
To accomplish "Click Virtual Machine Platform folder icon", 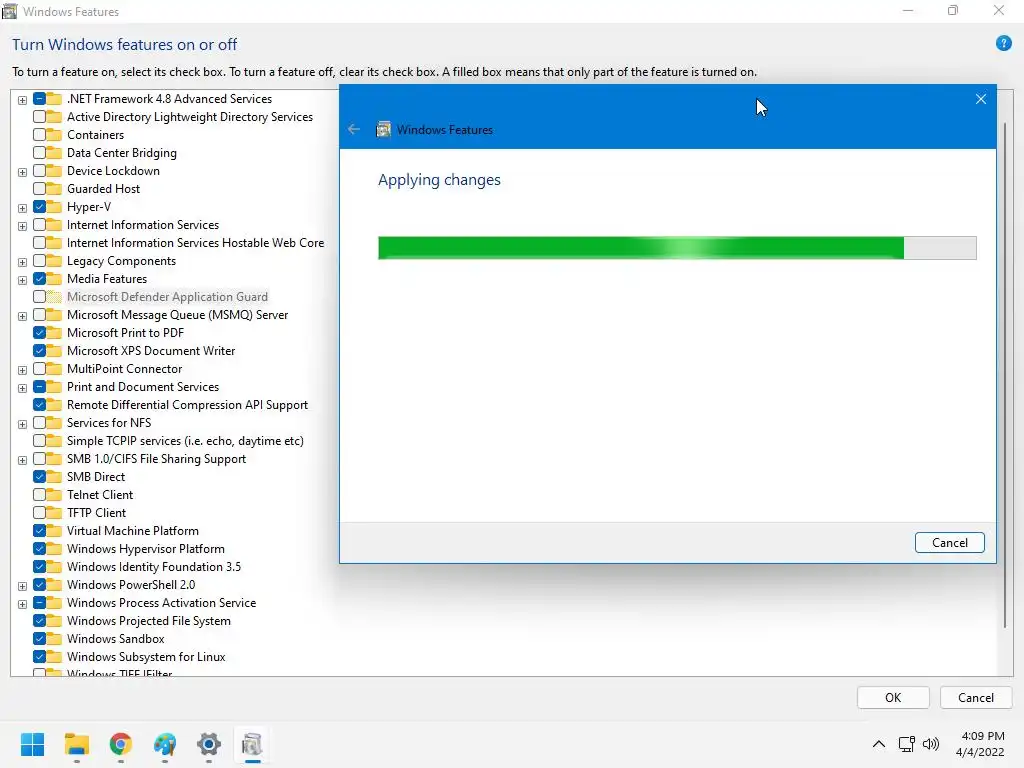I will (x=55, y=531).
